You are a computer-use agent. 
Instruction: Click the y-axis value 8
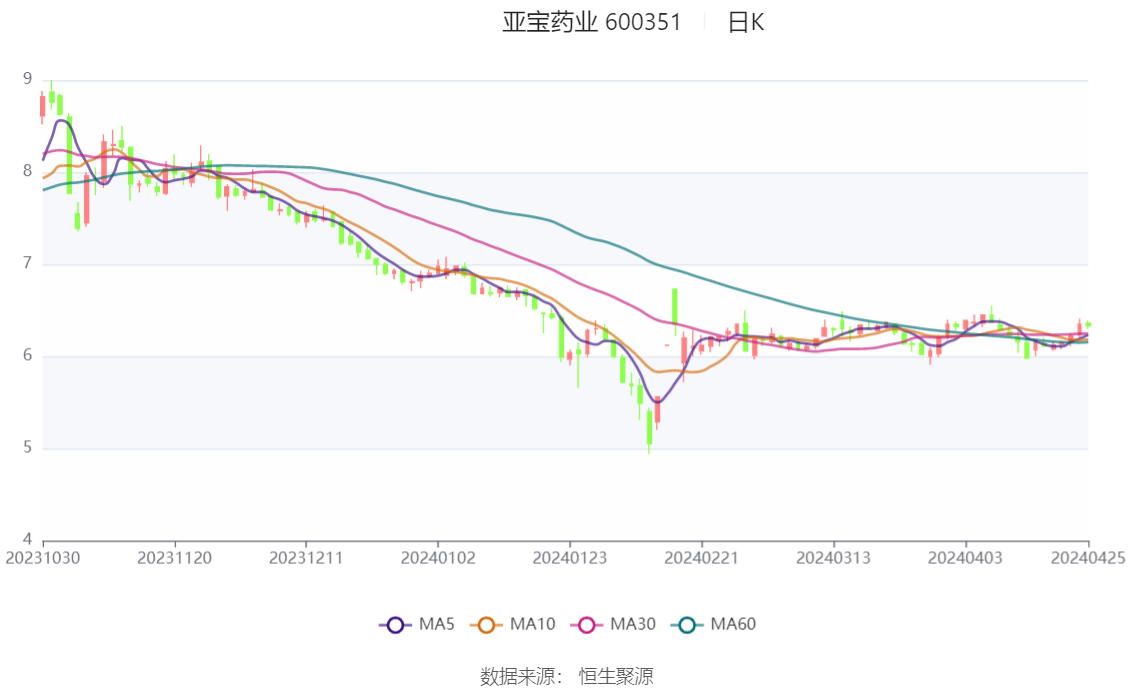pos(27,171)
